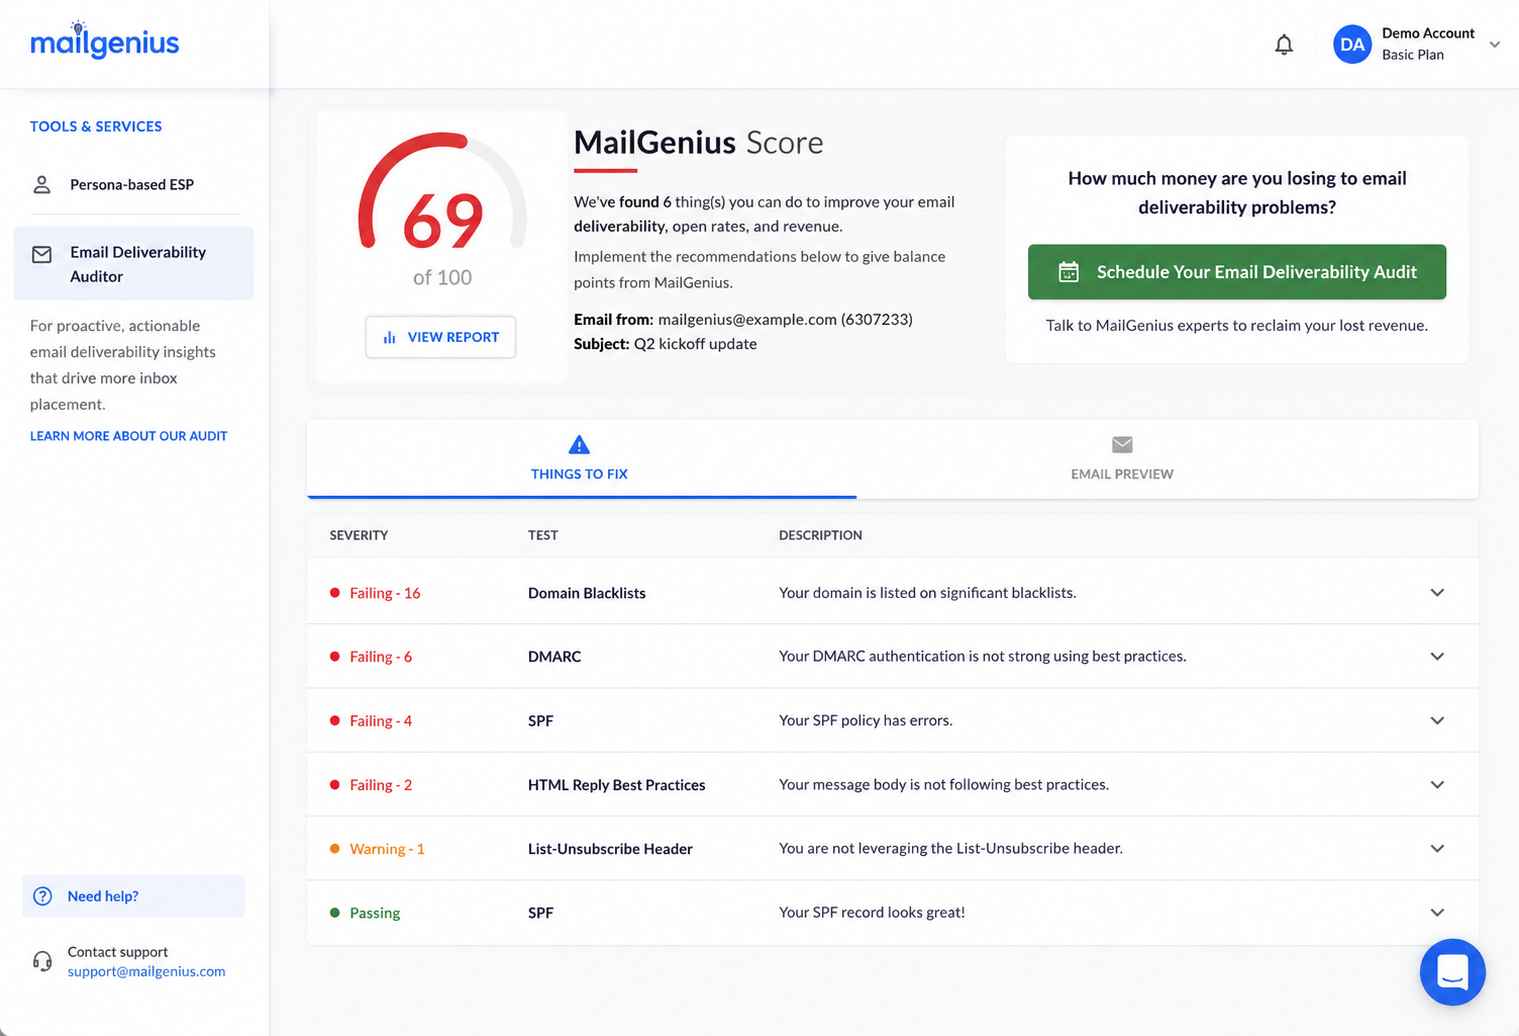Click the Passing severity label
The height and width of the screenshot is (1036, 1519).
tap(375, 913)
